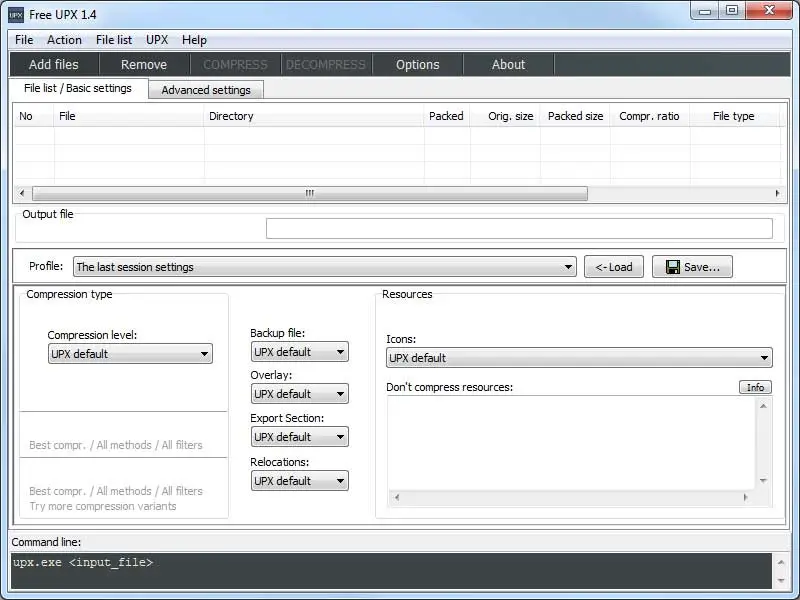Open the File menu

tap(24, 40)
